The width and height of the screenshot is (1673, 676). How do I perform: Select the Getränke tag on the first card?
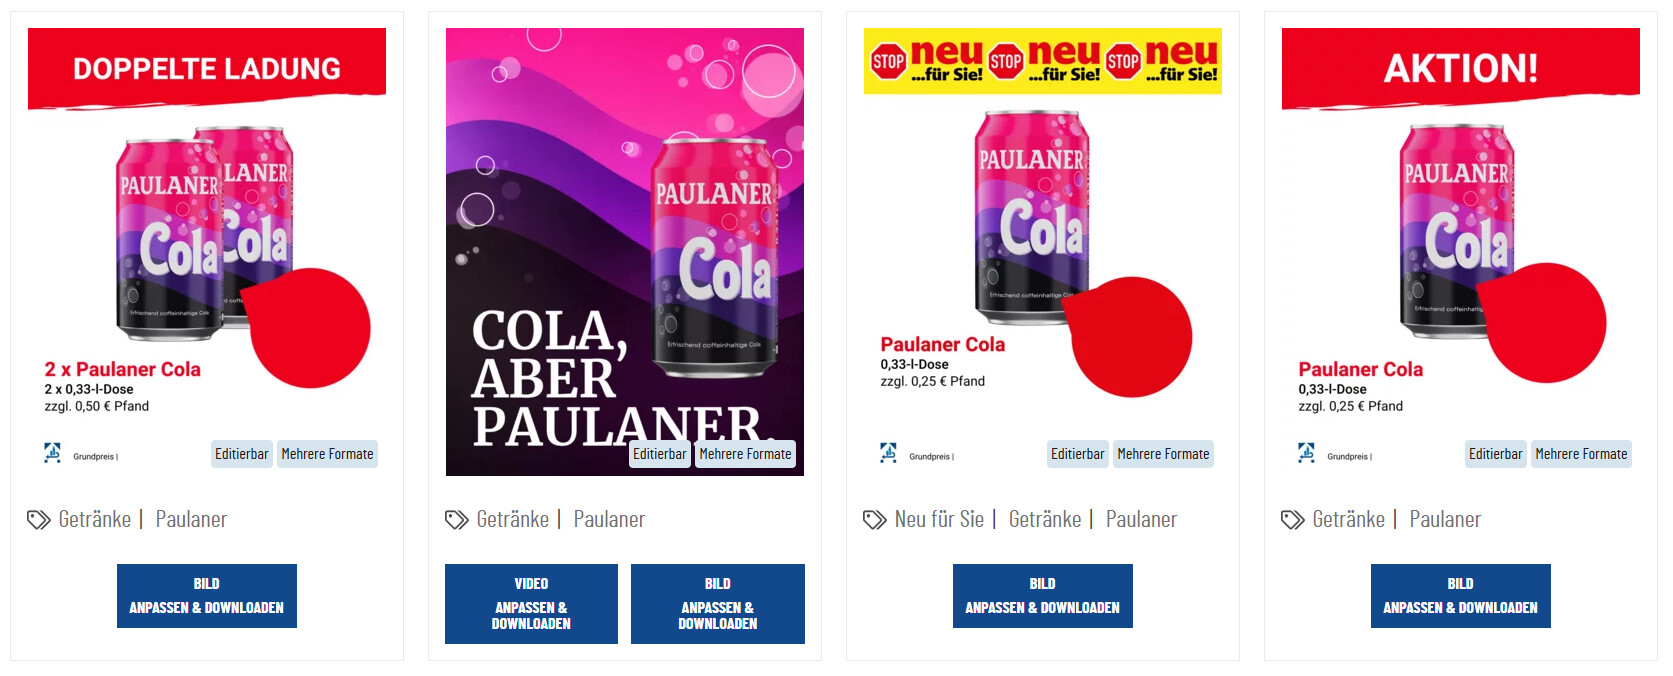95,520
